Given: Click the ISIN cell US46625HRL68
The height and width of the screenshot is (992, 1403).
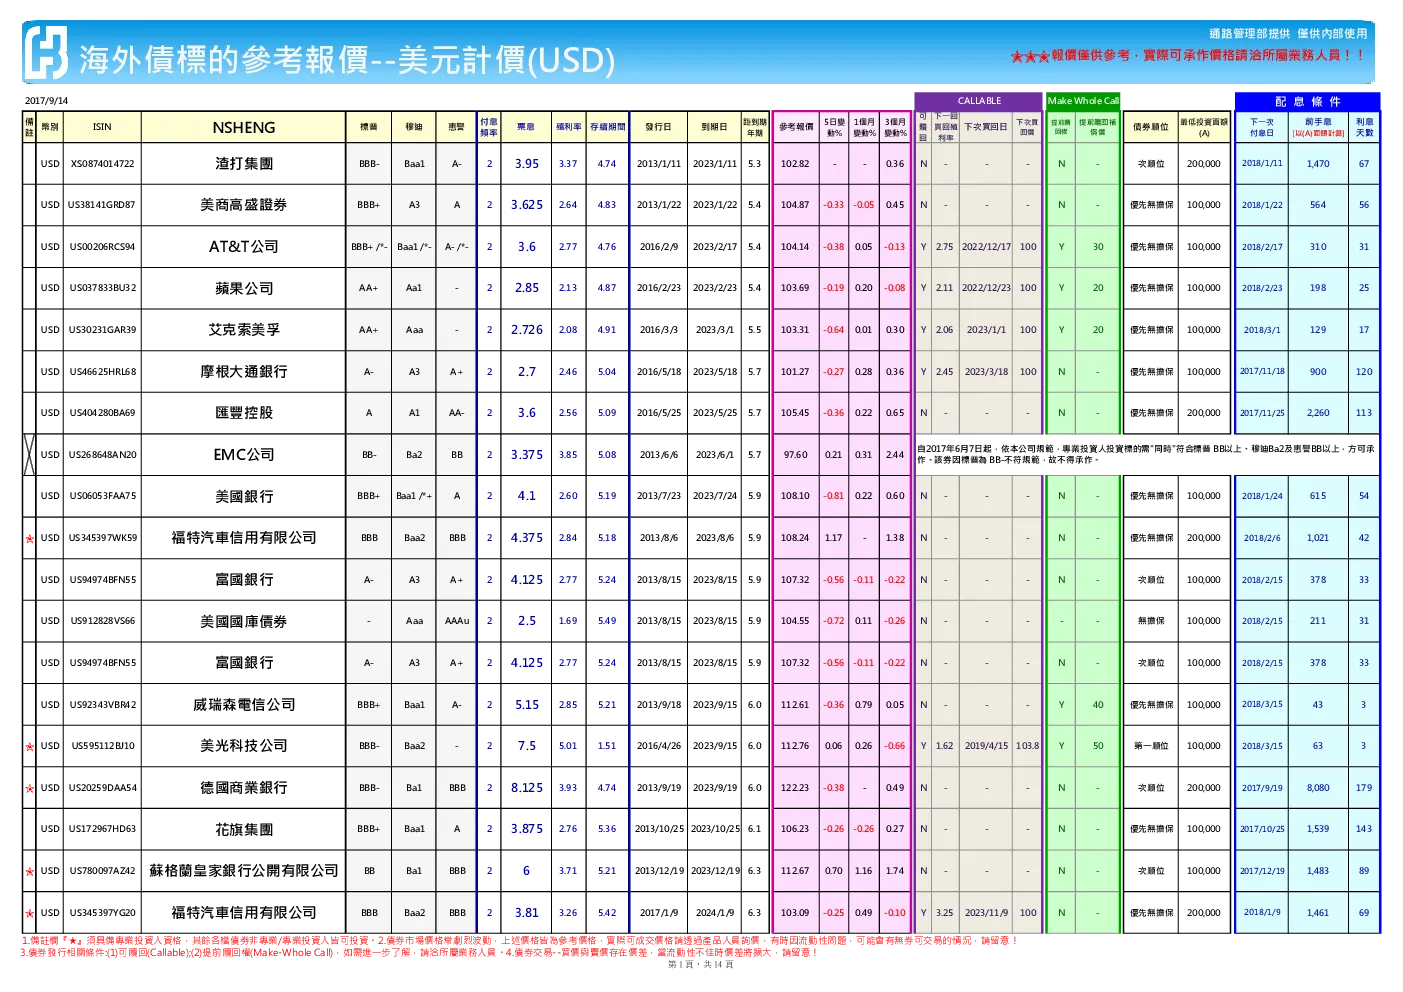Looking at the screenshot, I should tap(102, 372).
